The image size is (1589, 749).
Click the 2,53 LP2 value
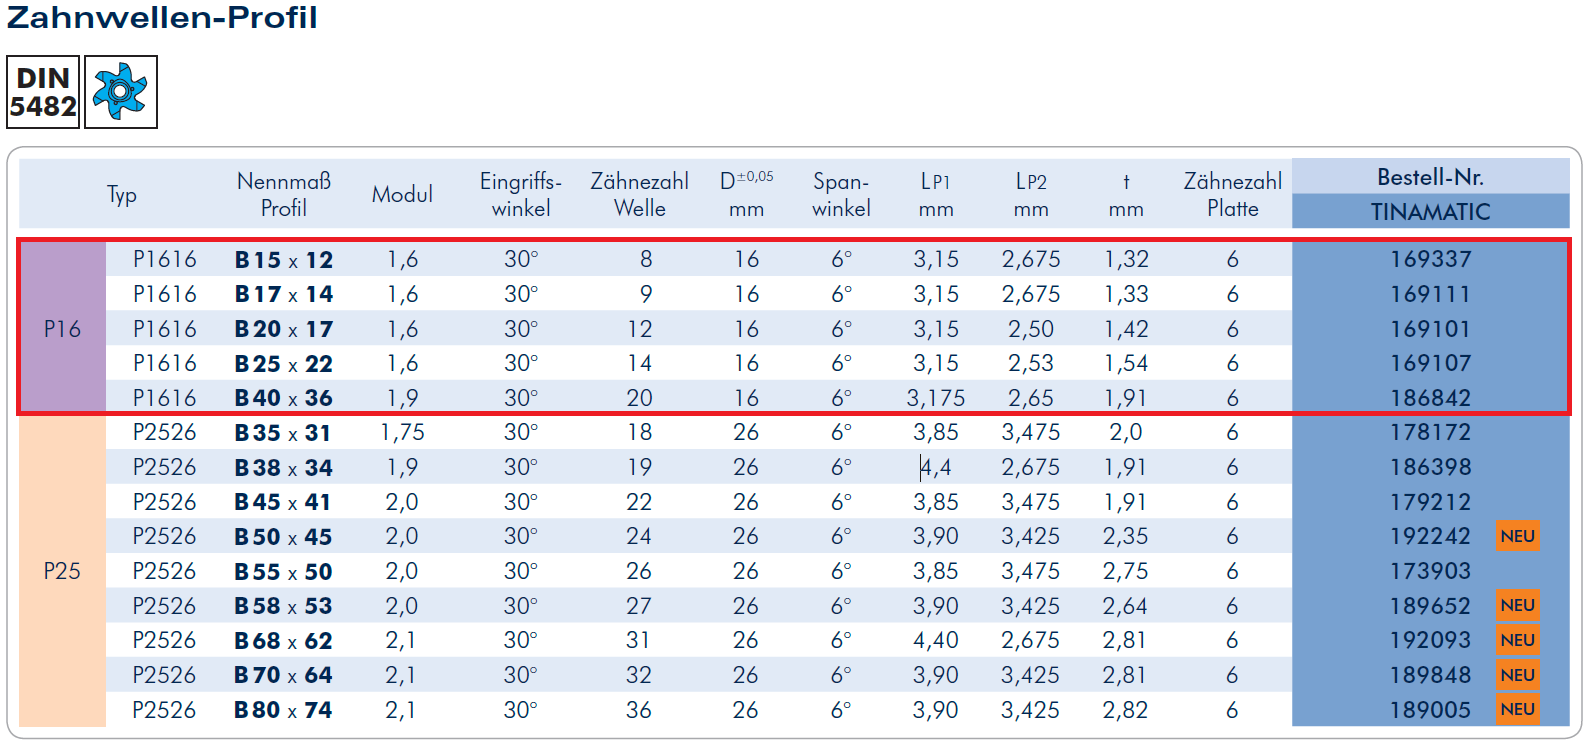tap(1031, 364)
